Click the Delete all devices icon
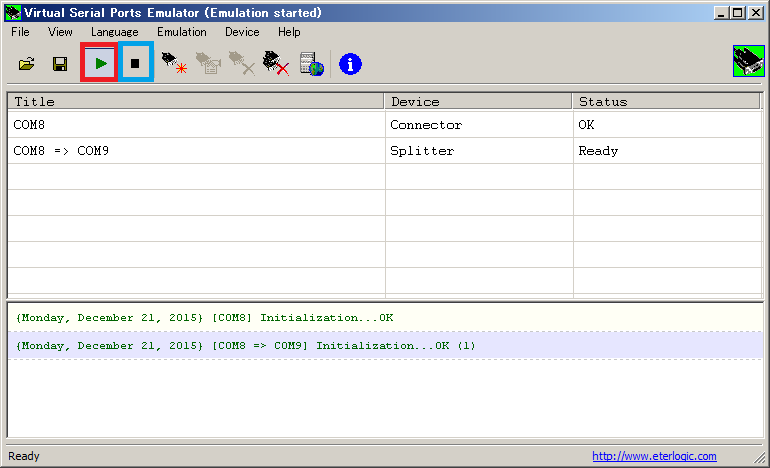This screenshot has width=770, height=468. pyautogui.click(x=275, y=64)
